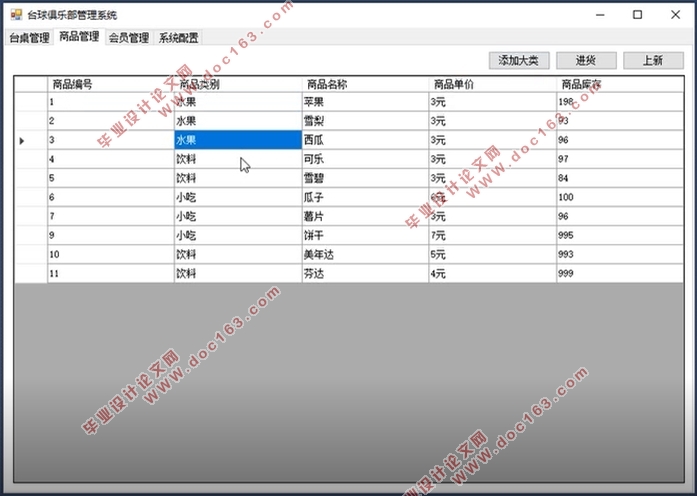Viewport: 697px width, 496px height.
Task: Select the 芬达 product name cell
Action: point(365,274)
